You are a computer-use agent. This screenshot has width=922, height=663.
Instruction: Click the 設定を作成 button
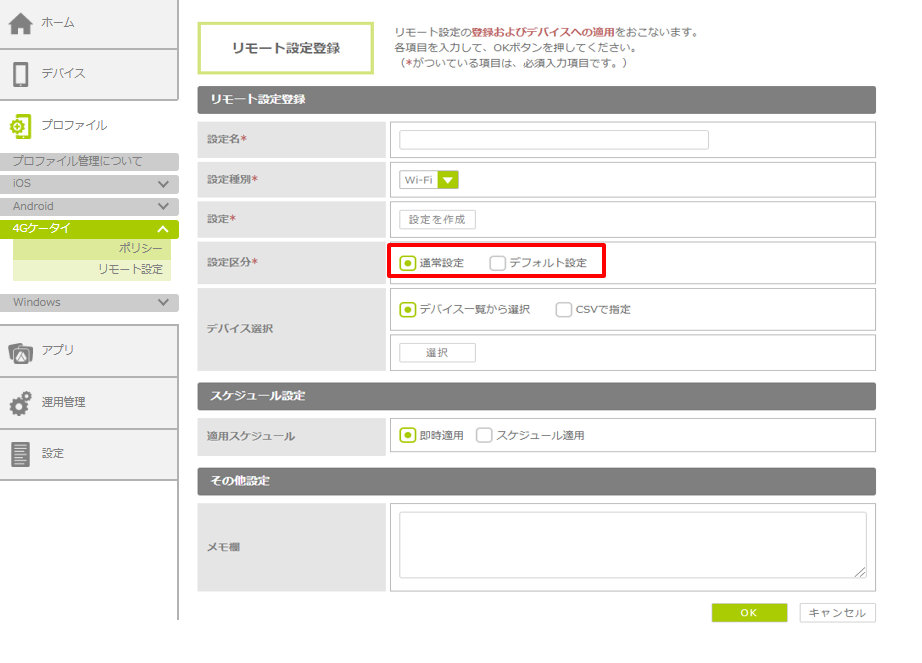tap(437, 220)
